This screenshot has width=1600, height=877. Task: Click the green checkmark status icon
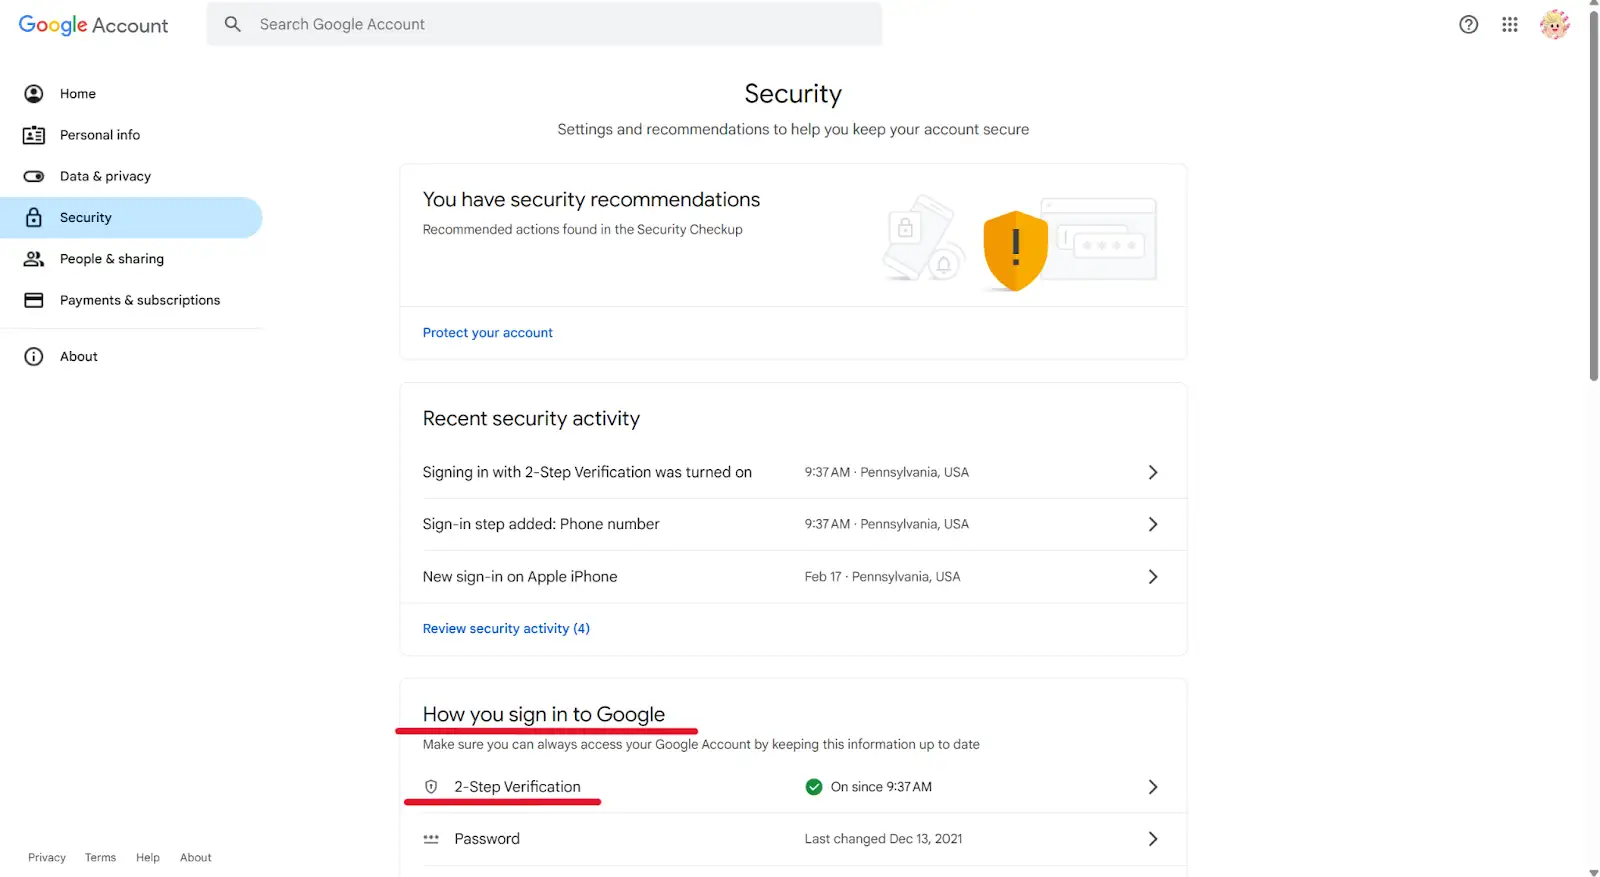pyautogui.click(x=814, y=787)
